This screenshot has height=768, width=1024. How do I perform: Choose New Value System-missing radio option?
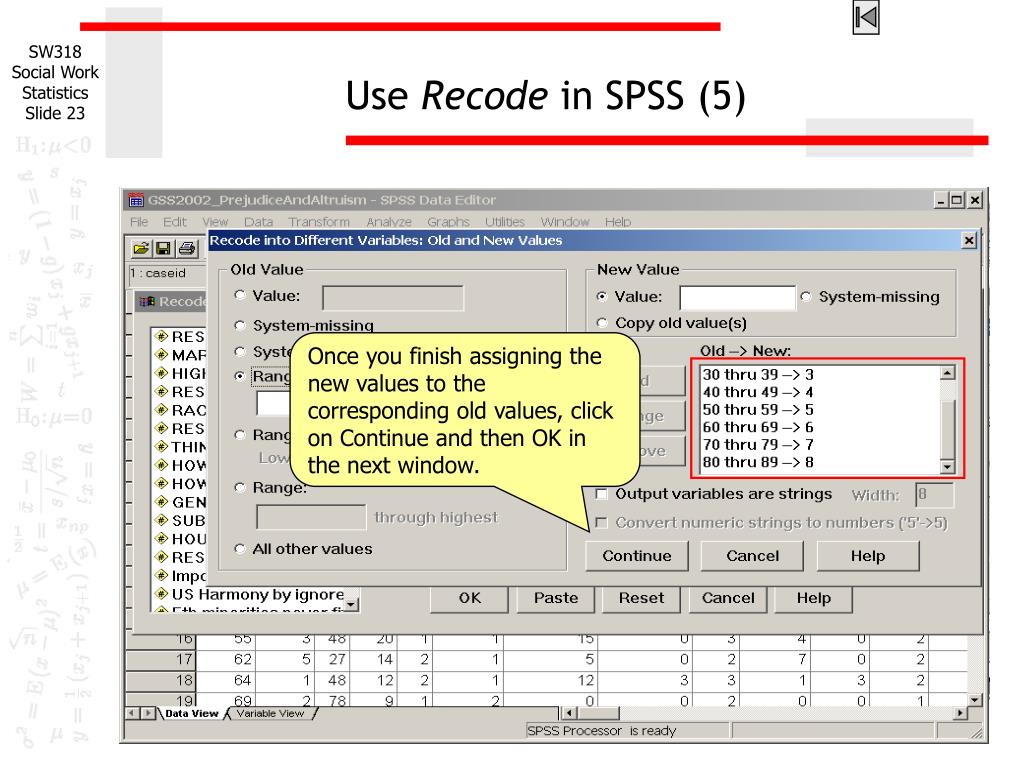[x=806, y=297]
